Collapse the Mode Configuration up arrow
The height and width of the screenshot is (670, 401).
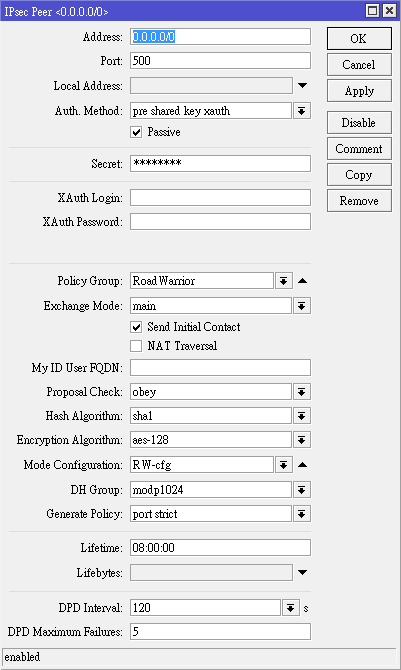(x=302, y=464)
